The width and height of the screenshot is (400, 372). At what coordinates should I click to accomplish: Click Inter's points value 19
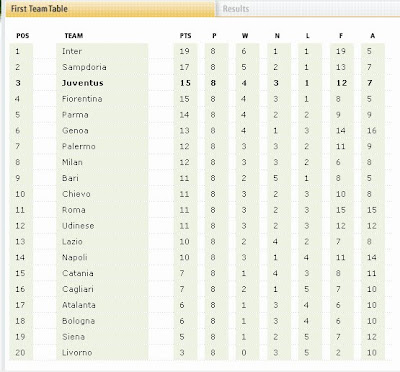(x=184, y=51)
